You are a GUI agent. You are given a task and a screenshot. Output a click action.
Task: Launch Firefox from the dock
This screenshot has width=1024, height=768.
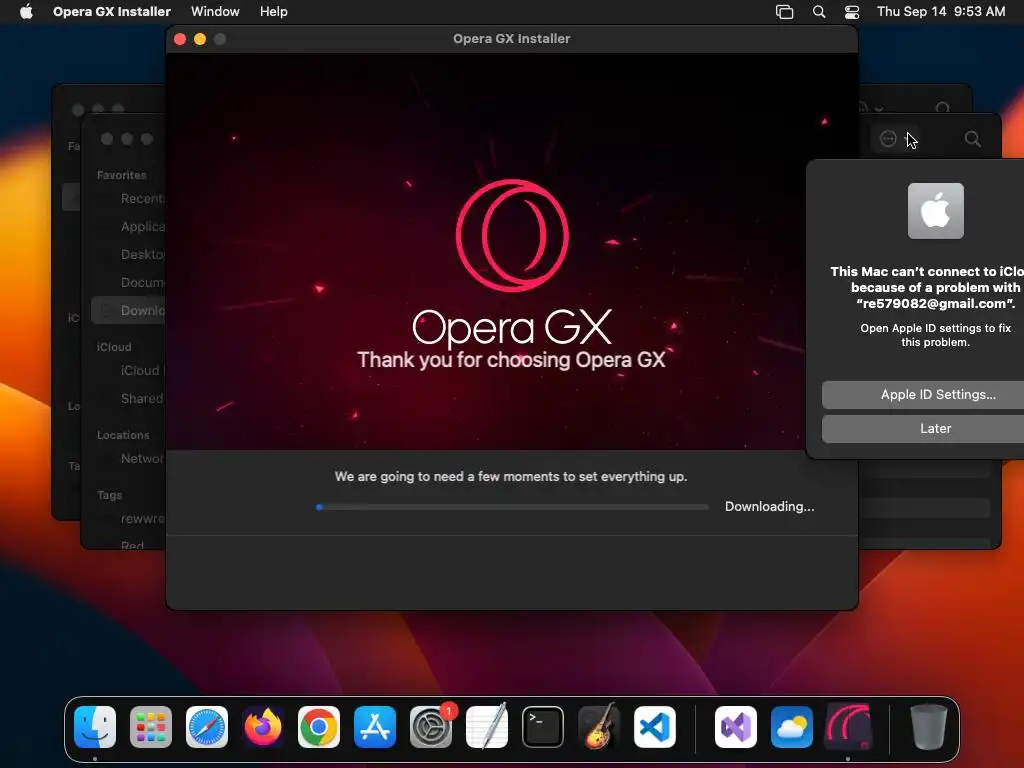click(x=263, y=727)
